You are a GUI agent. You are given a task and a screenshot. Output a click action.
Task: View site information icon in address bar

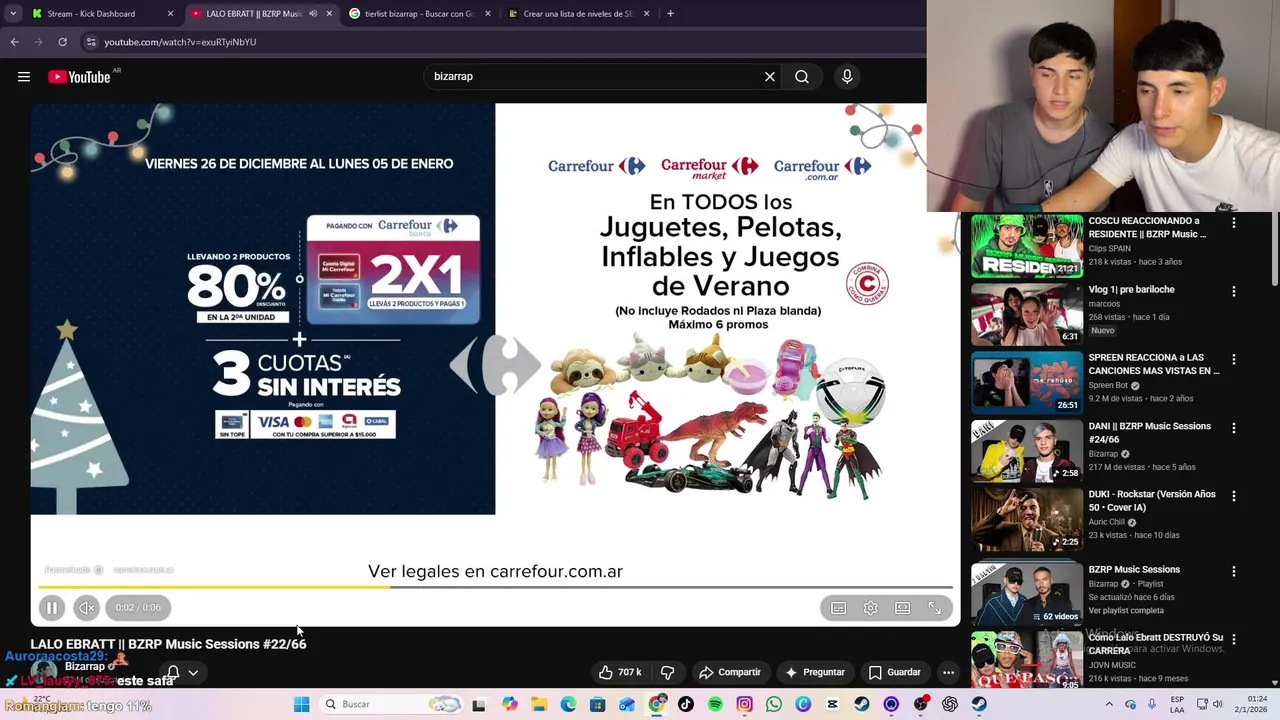(x=91, y=42)
